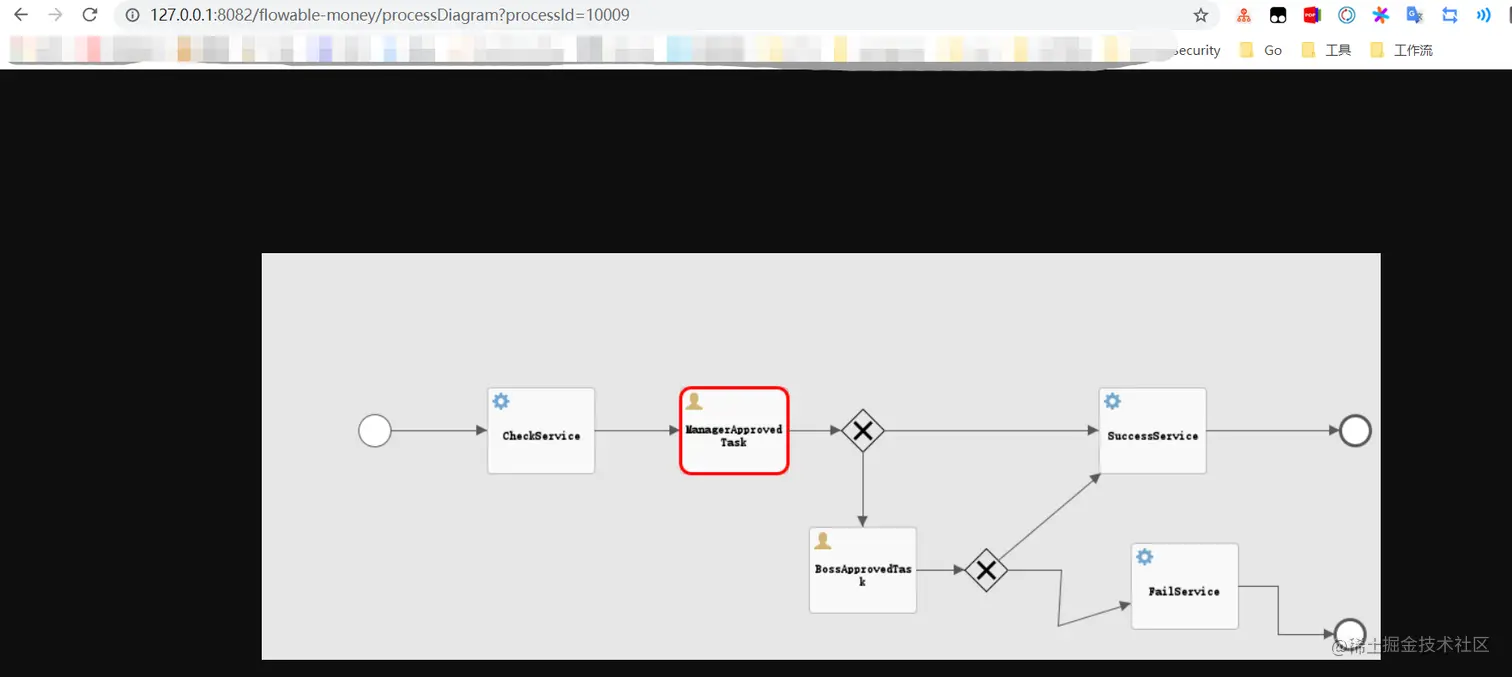Select the BossApprovedTask box
The image size is (1512, 677).
863,570
